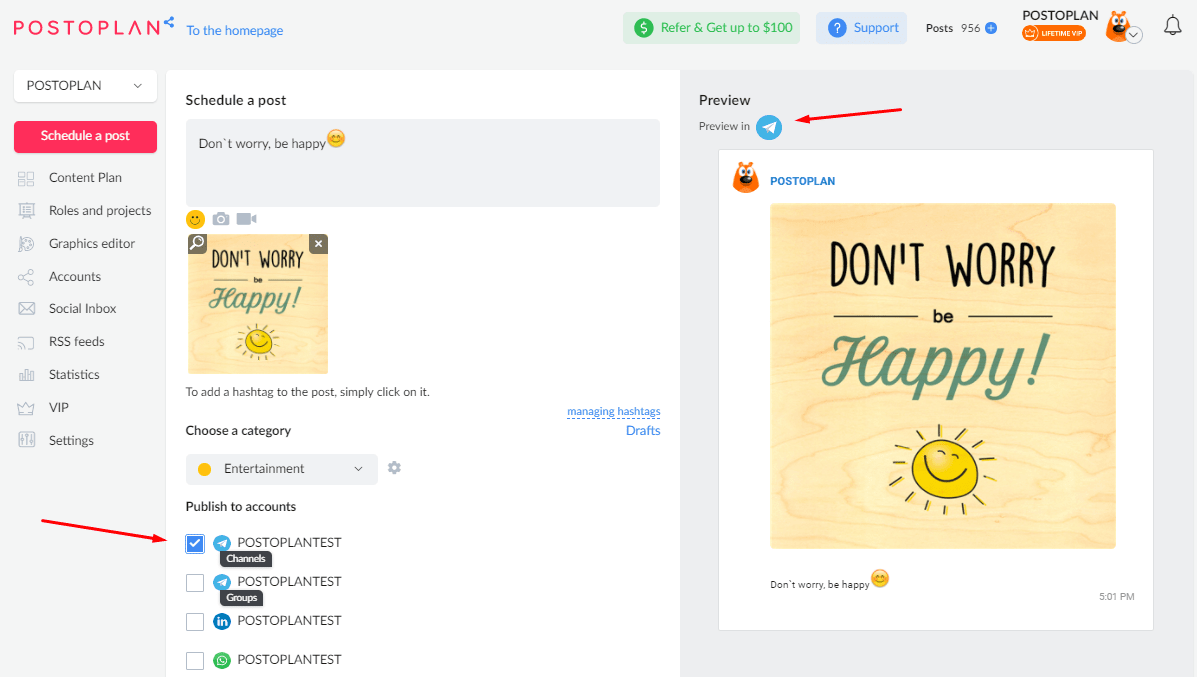Click the WhatsApp account icon
The width and height of the screenshot is (1197, 677).
(x=222, y=660)
